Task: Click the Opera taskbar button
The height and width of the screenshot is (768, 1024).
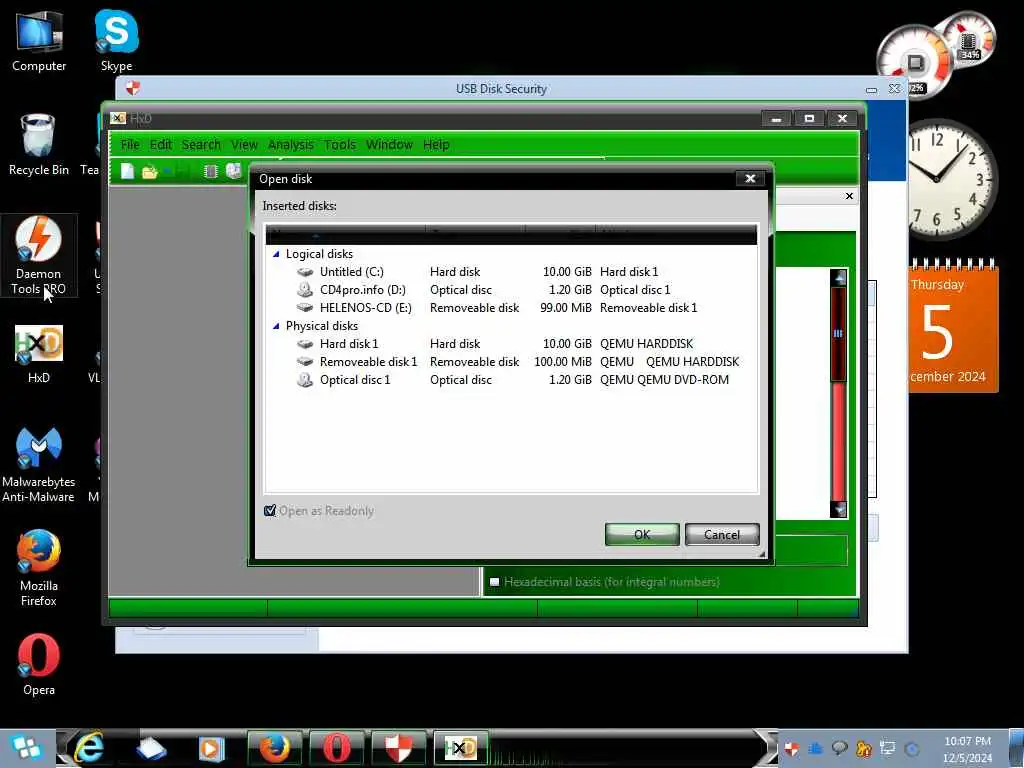Action: (336, 747)
